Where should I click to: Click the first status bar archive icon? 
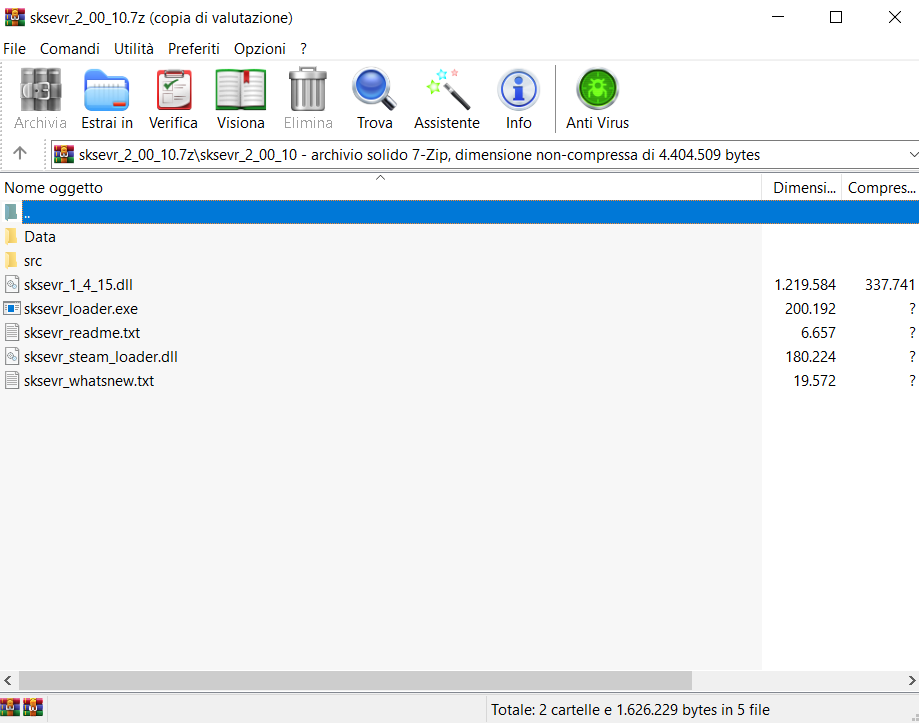click(10, 707)
